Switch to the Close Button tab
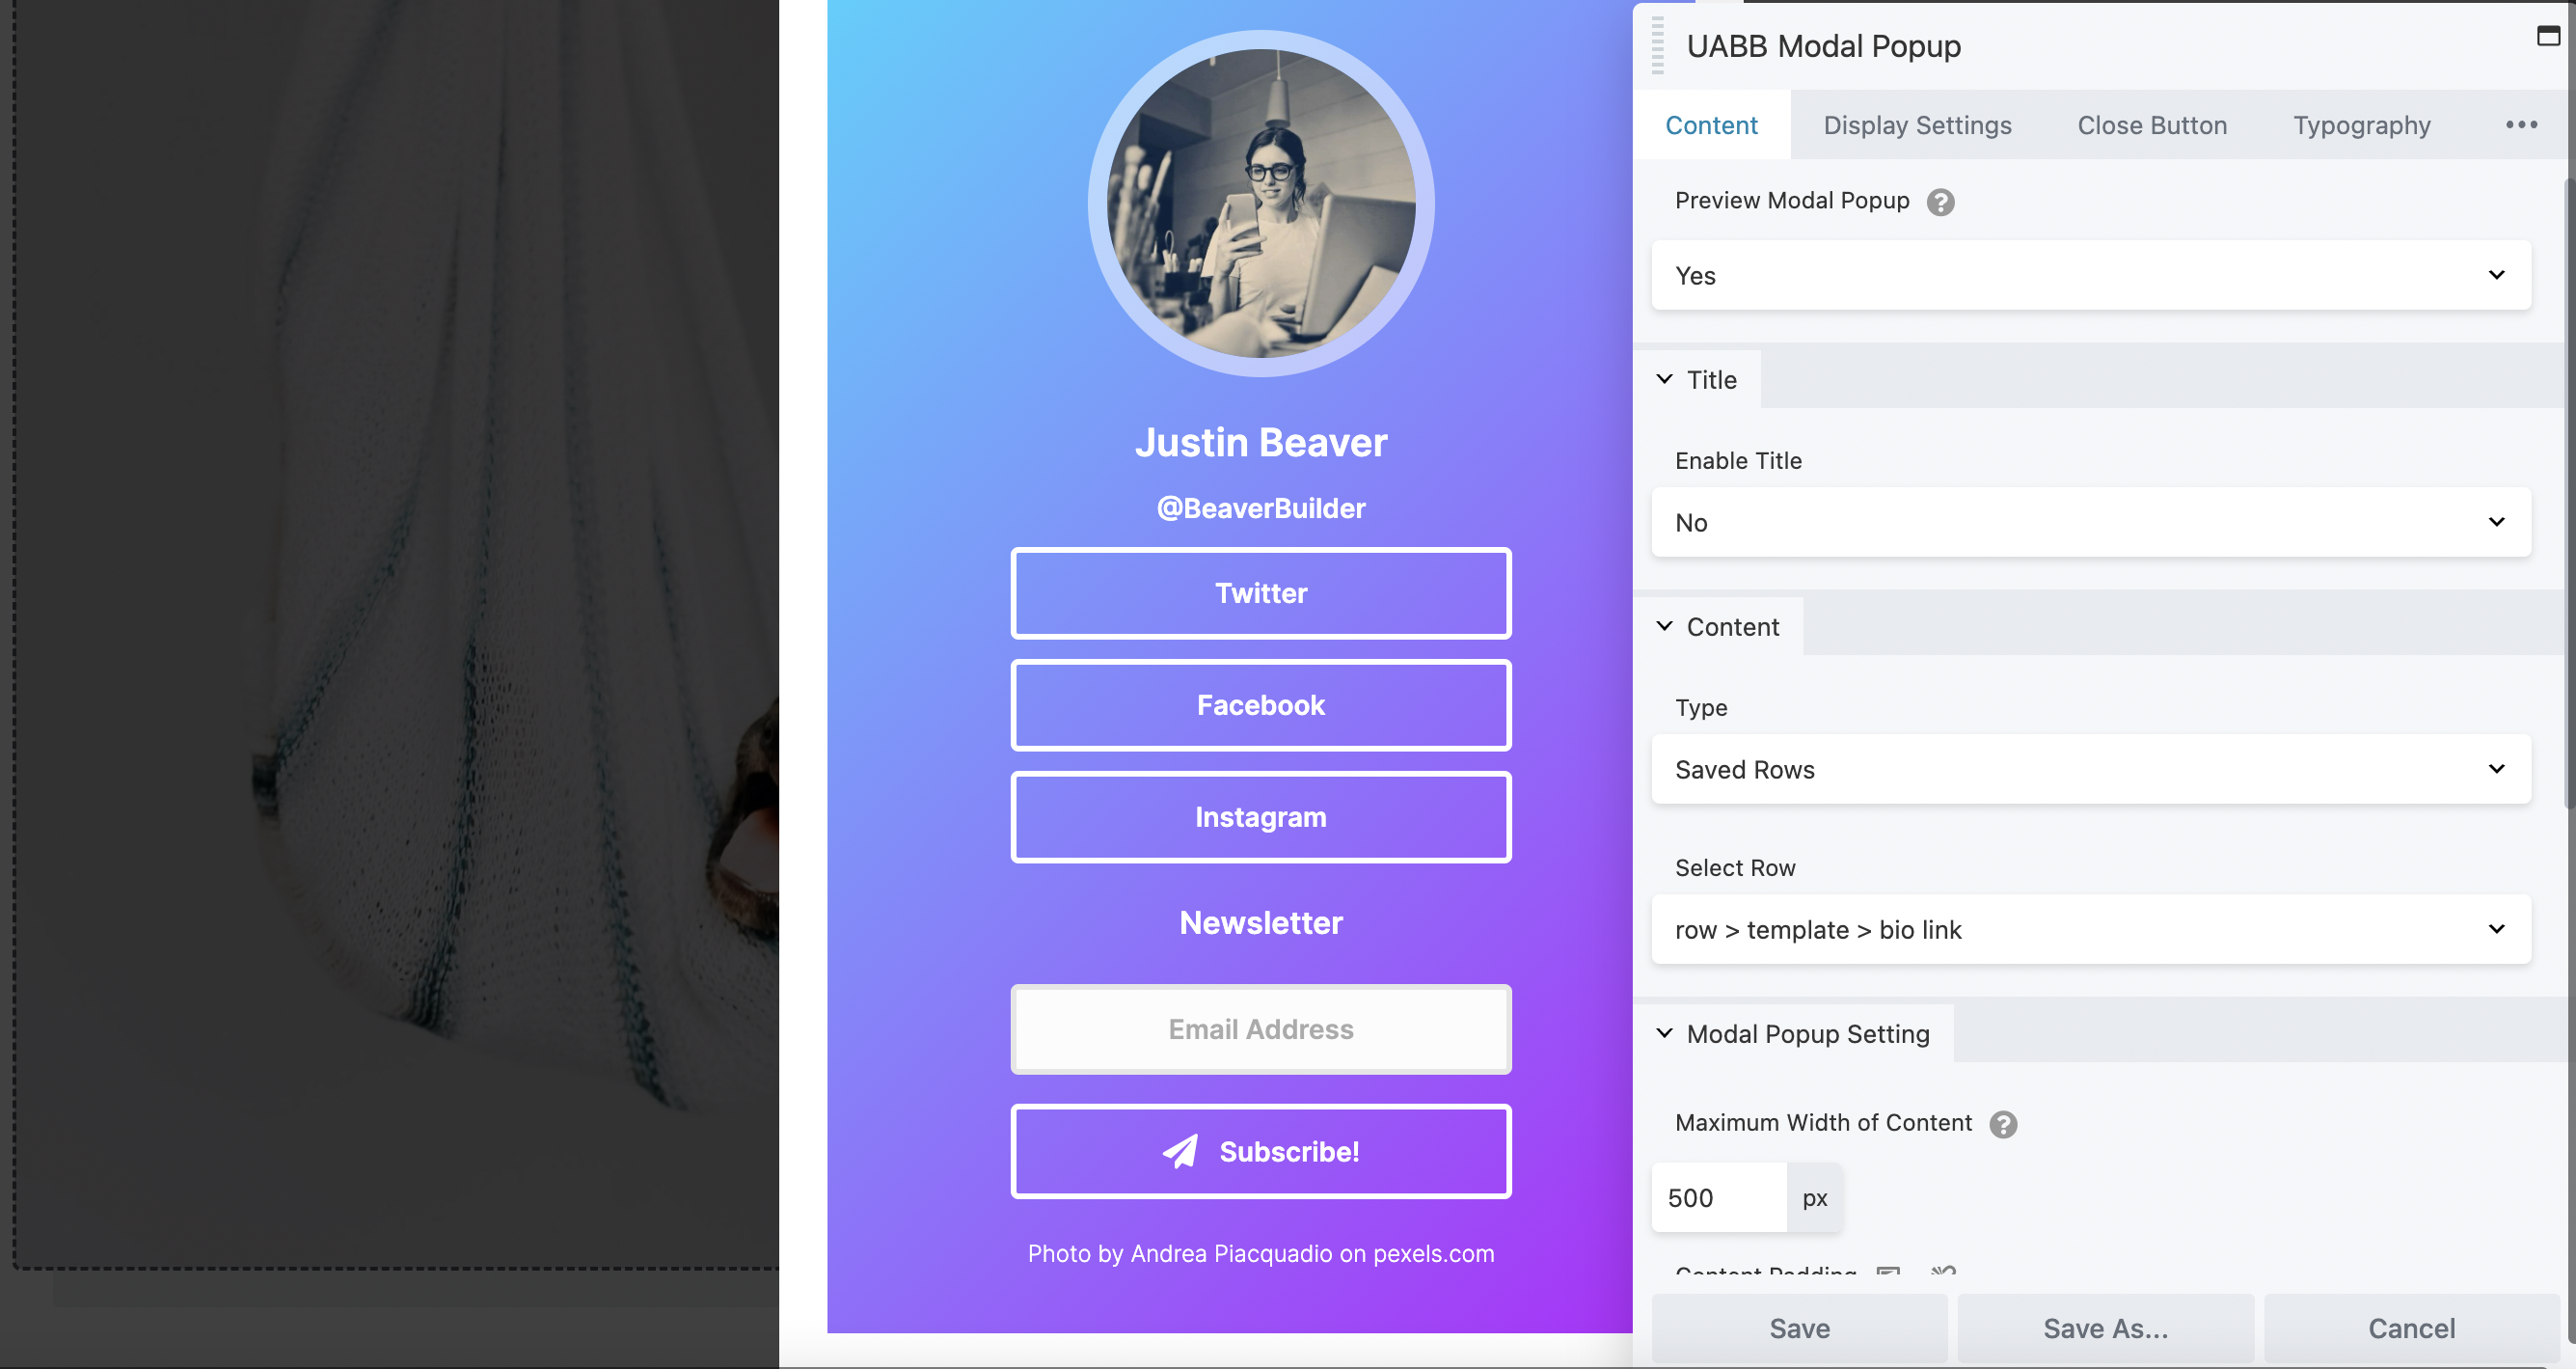2576x1369 pixels. [x=2152, y=125]
